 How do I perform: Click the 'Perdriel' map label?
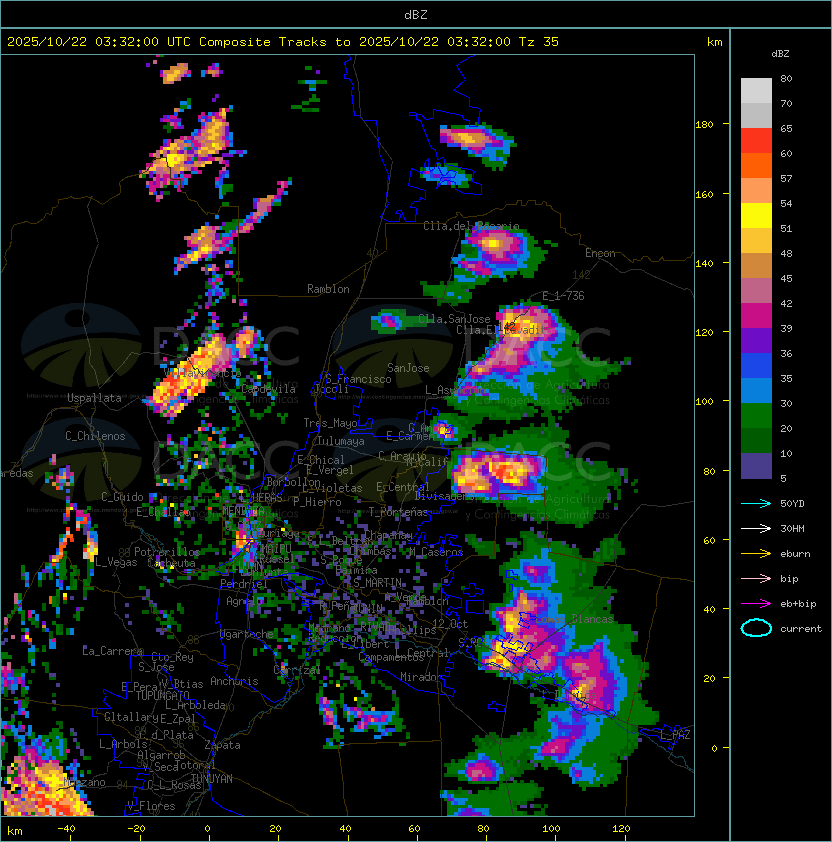tap(244, 584)
